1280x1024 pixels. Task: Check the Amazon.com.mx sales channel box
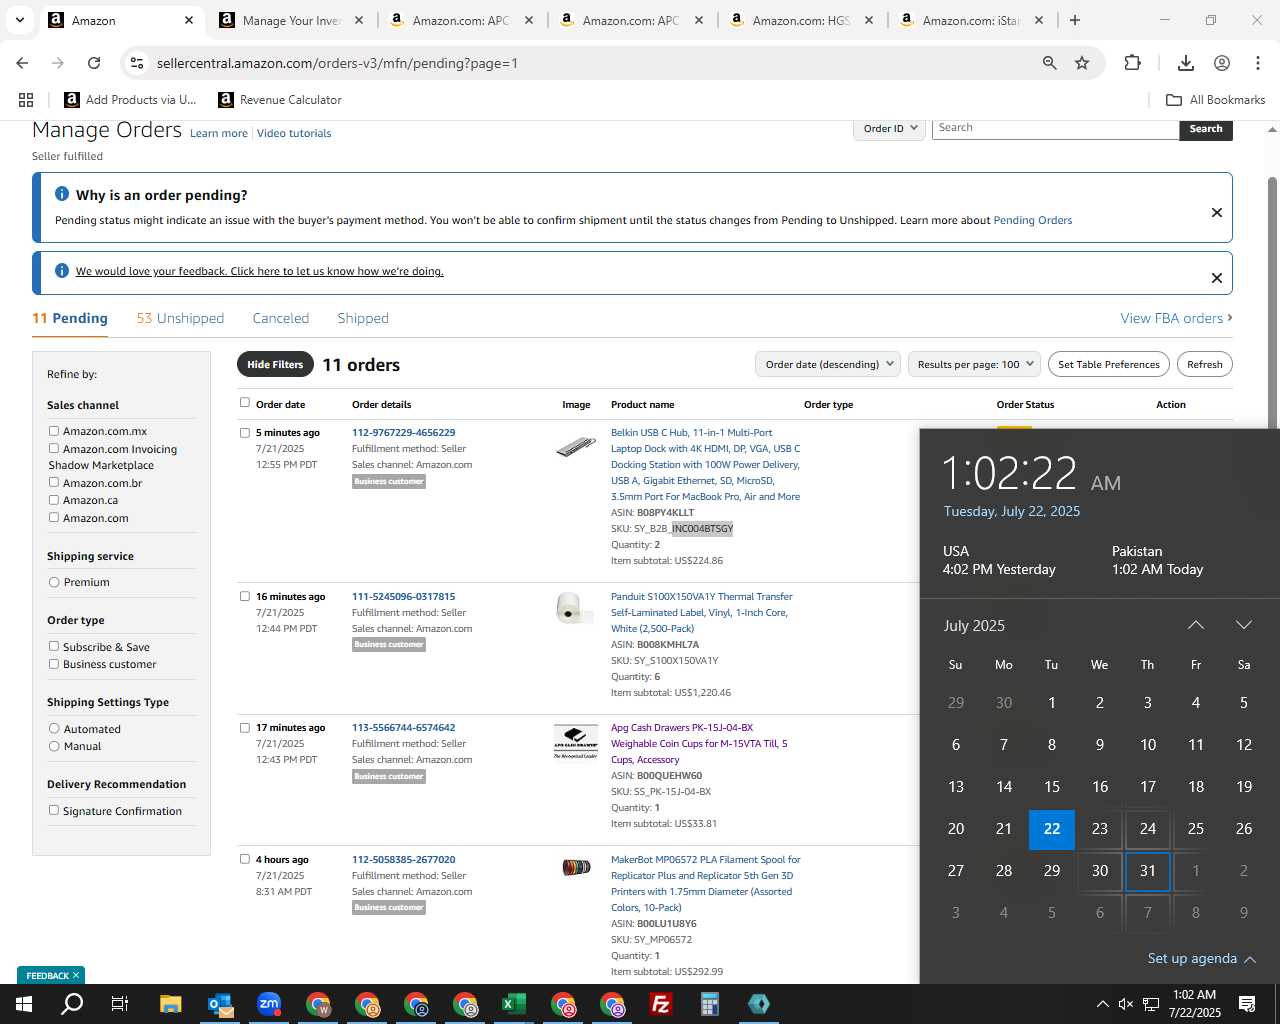click(54, 431)
